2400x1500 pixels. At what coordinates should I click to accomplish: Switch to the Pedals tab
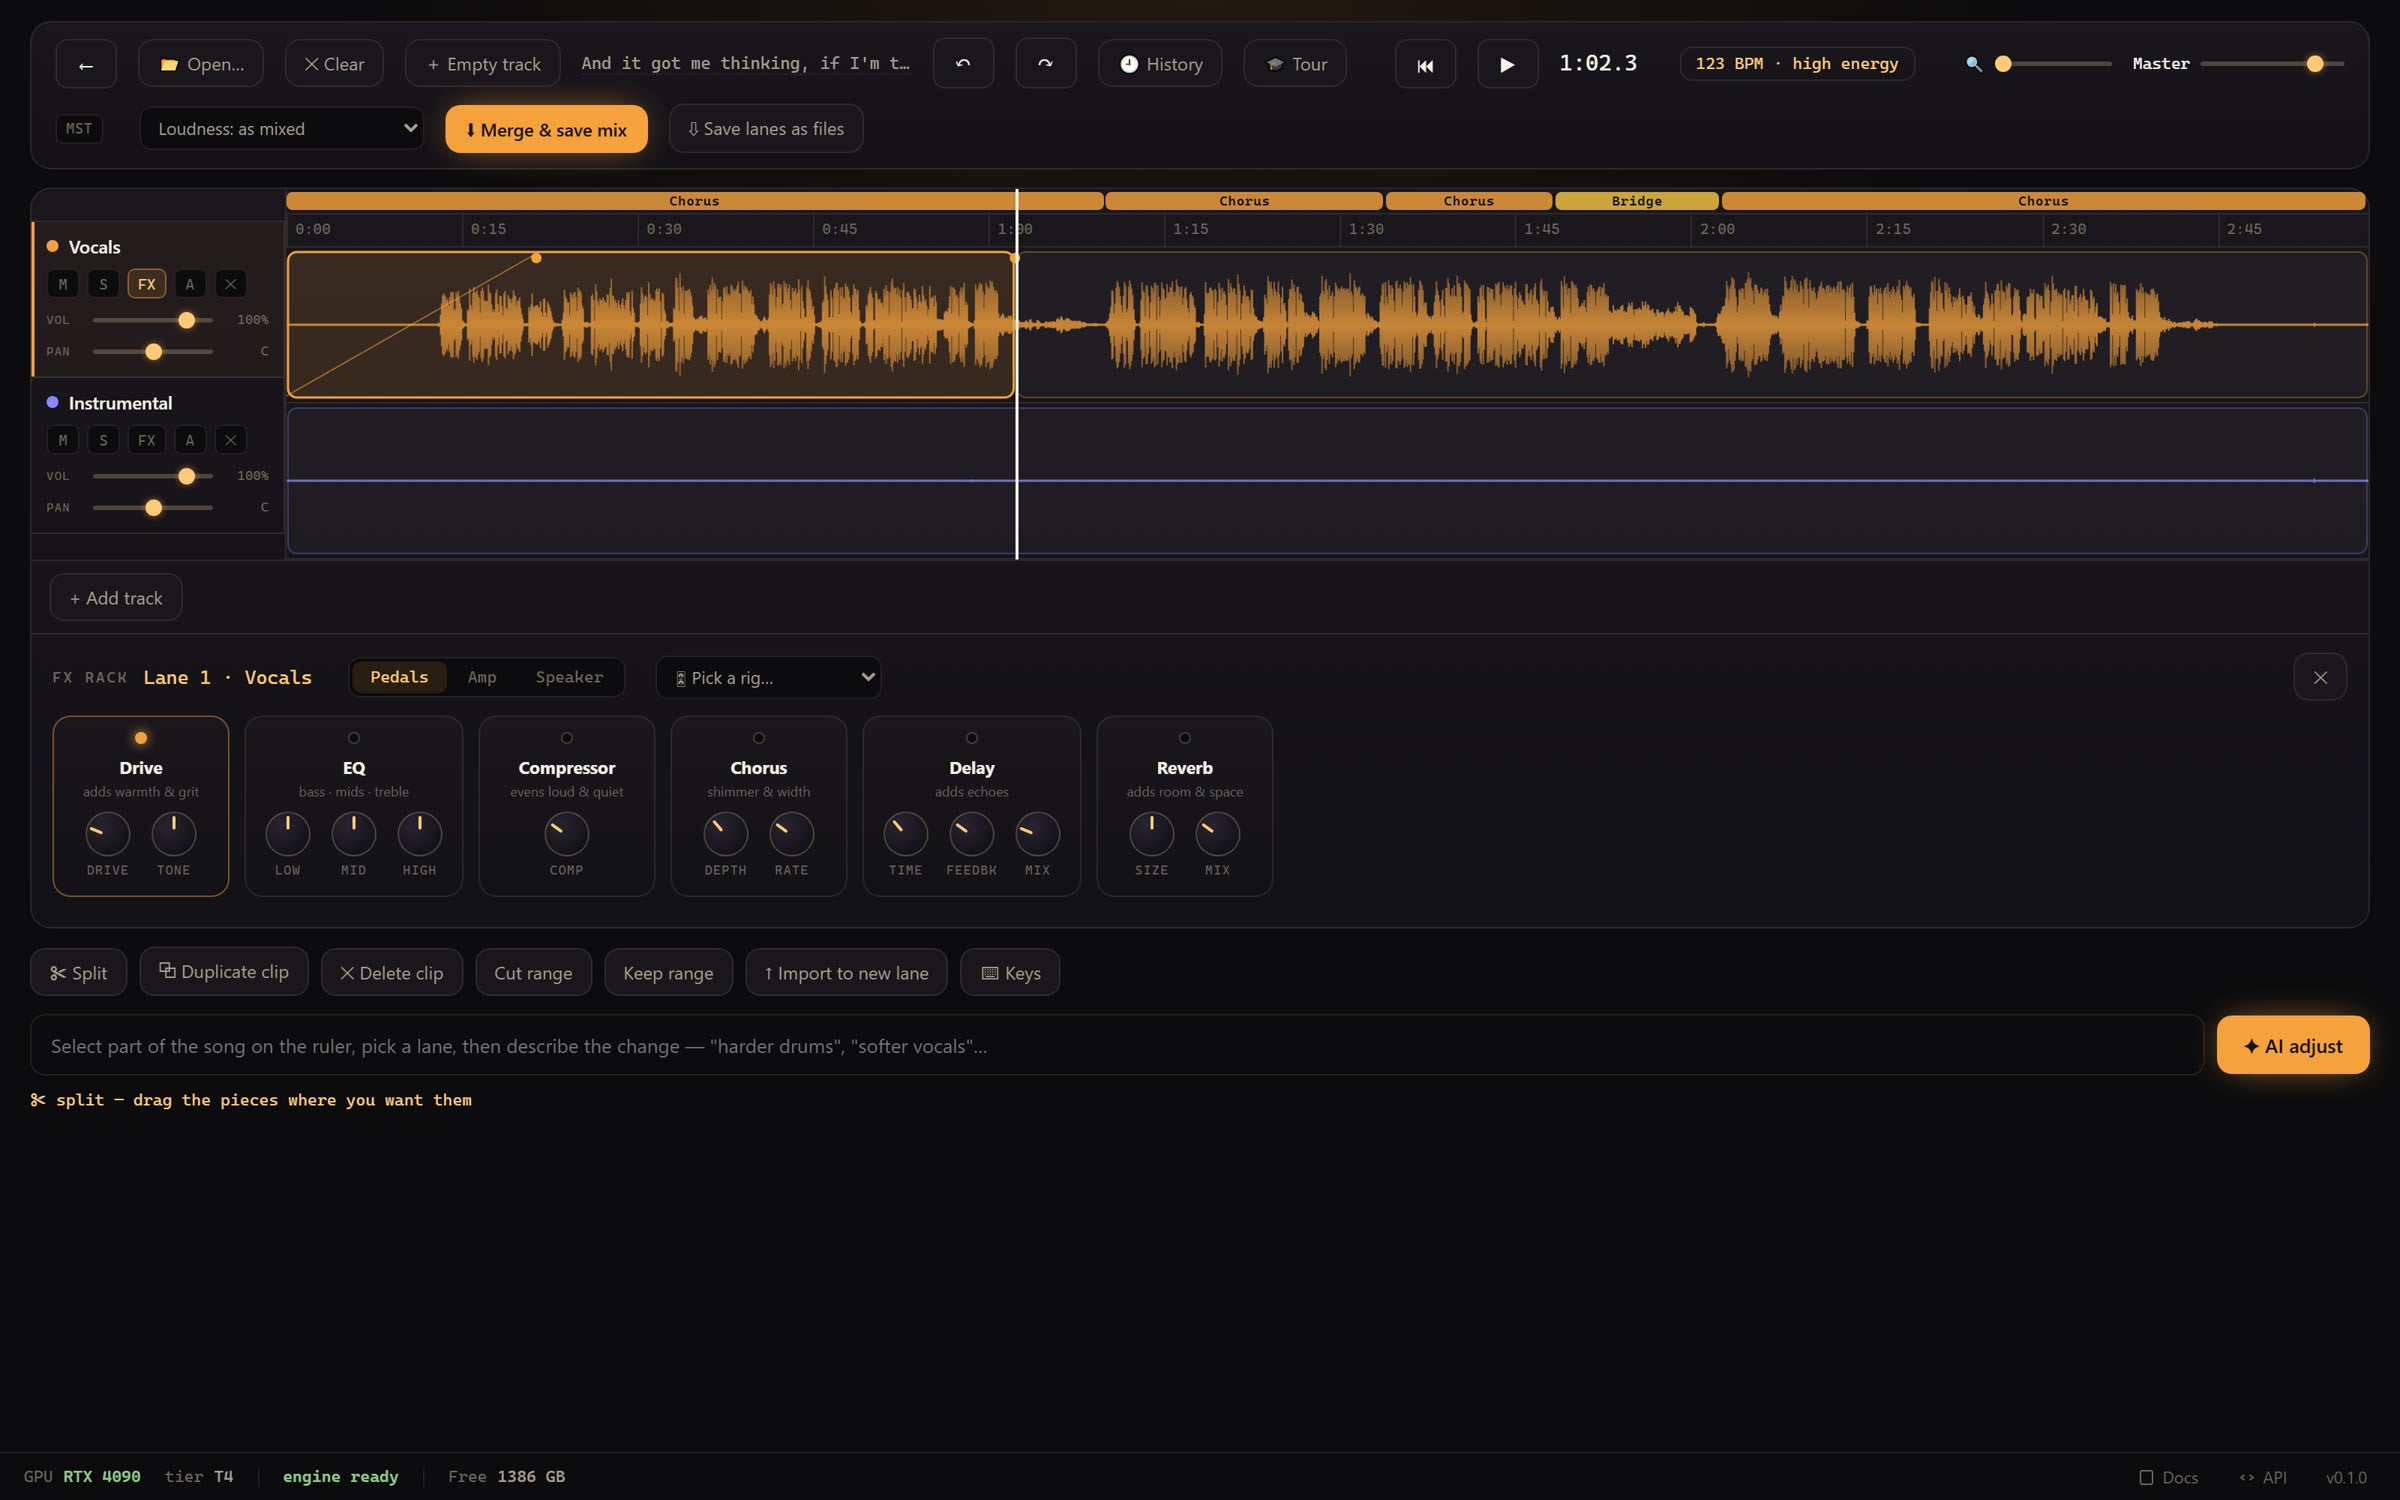click(399, 677)
